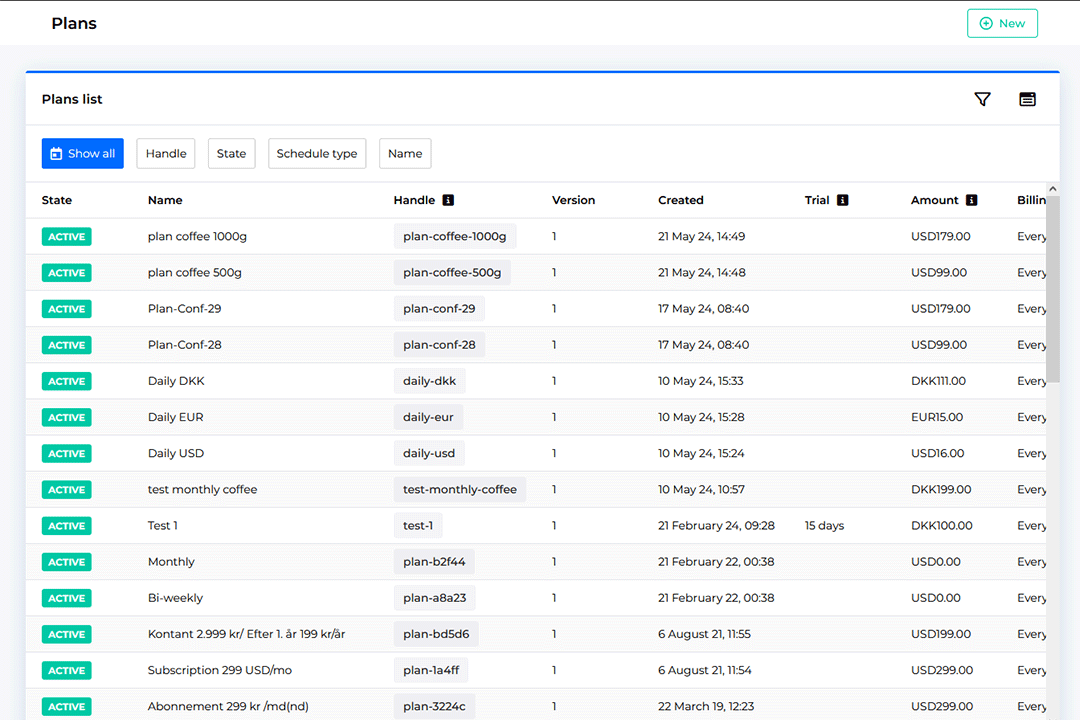Open Subscription 299 USD/mo plan

(x=220, y=670)
